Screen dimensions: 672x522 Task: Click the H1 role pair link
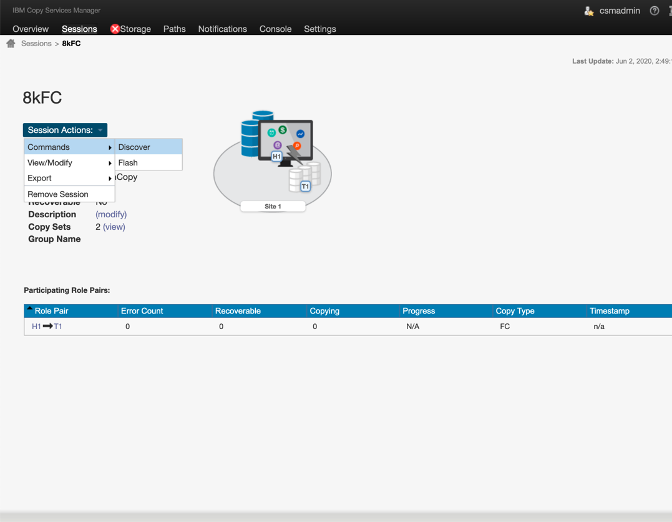click(x=36, y=326)
